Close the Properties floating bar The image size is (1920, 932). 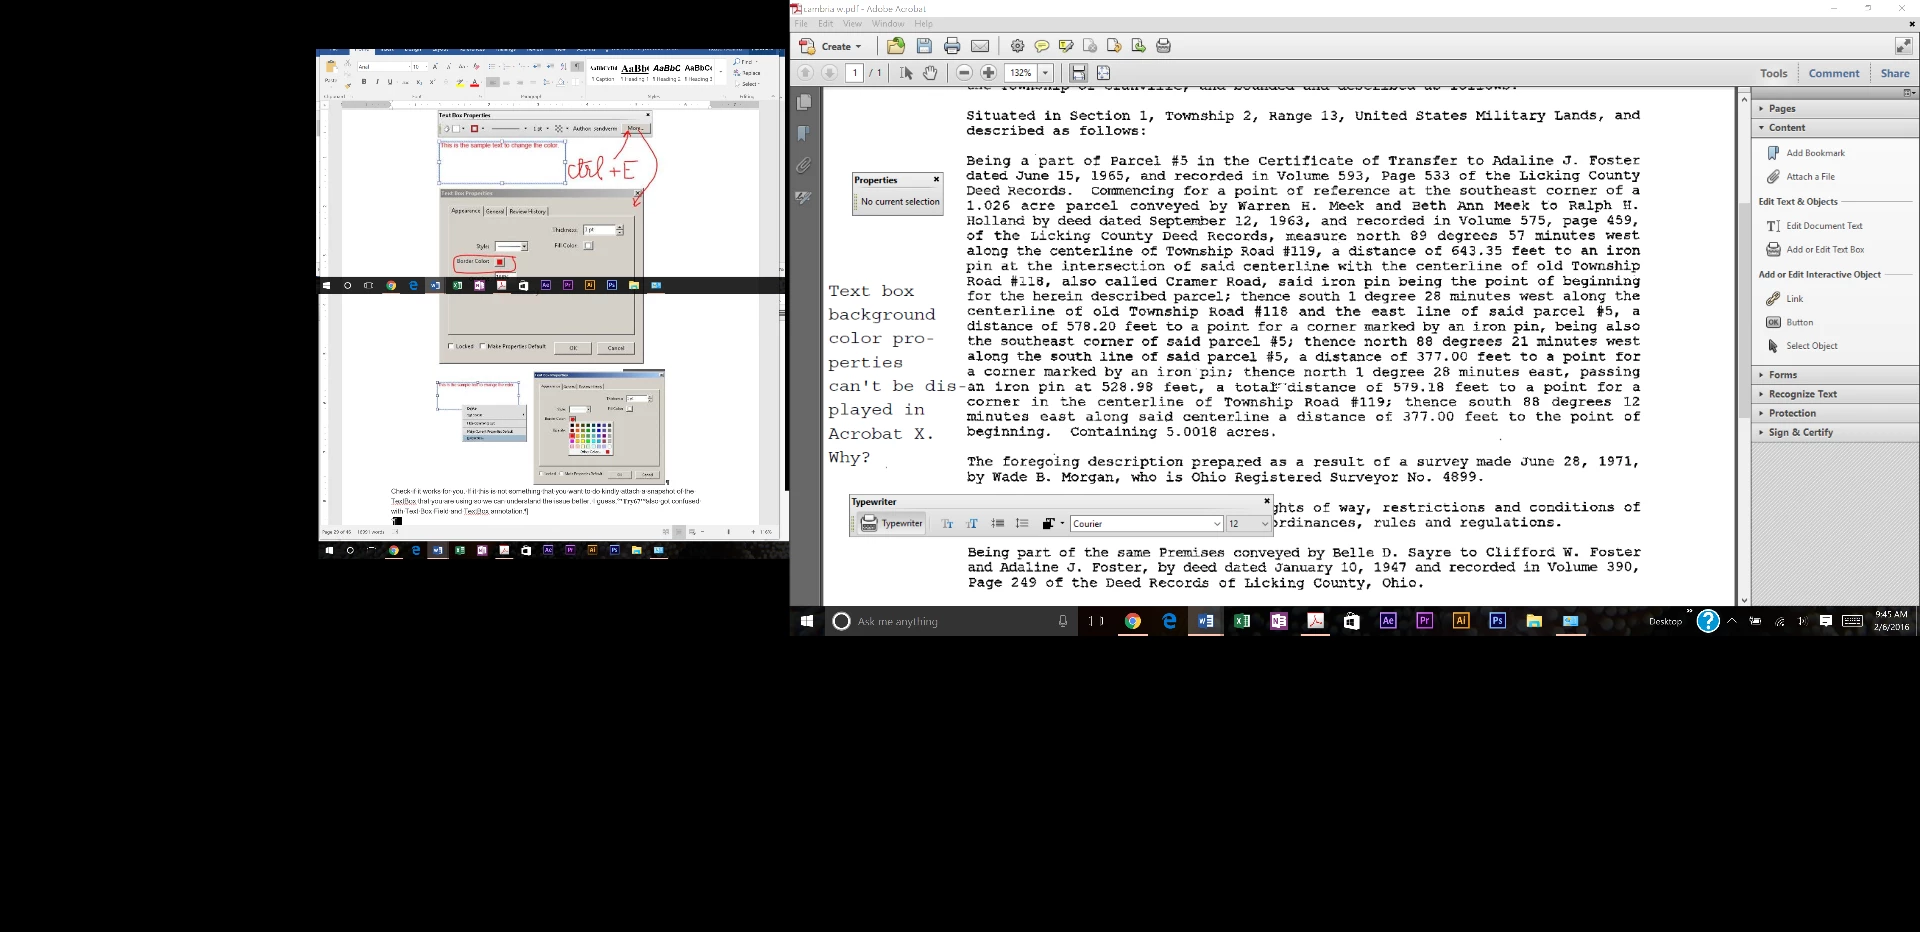[x=936, y=180]
